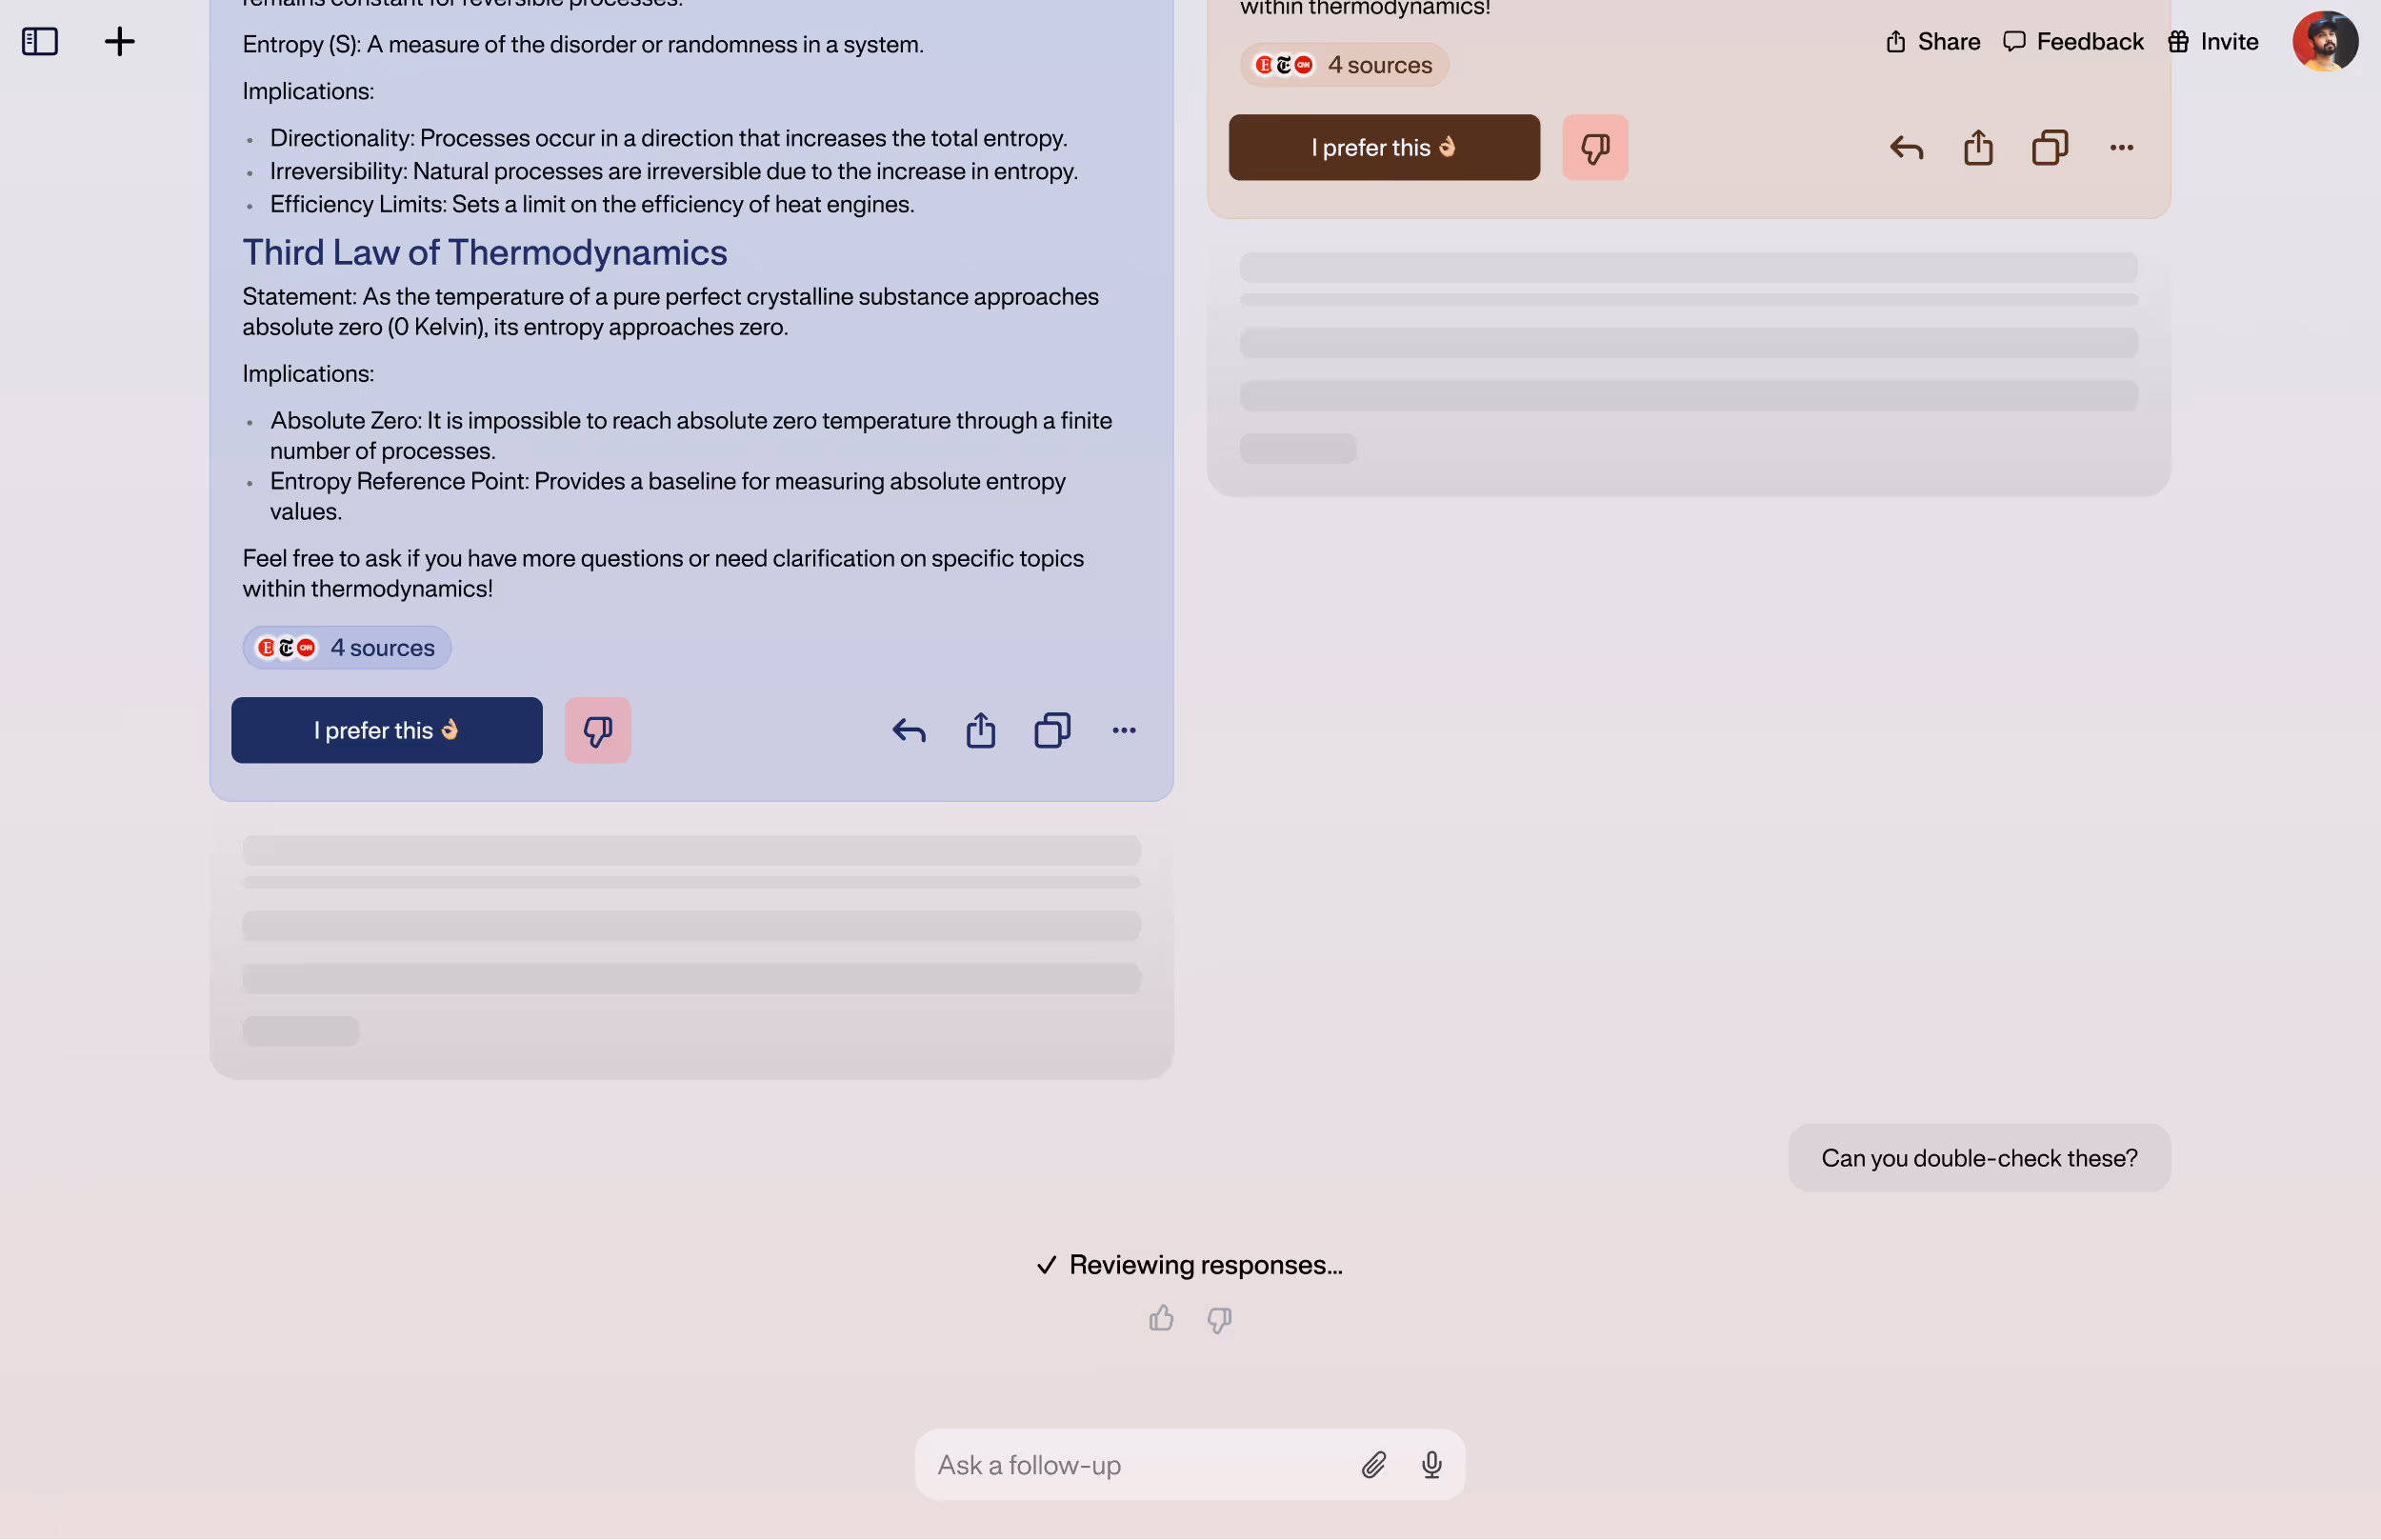Start a new chat with plus icon
The width and height of the screenshot is (2381, 1540).
pyautogui.click(x=119, y=42)
